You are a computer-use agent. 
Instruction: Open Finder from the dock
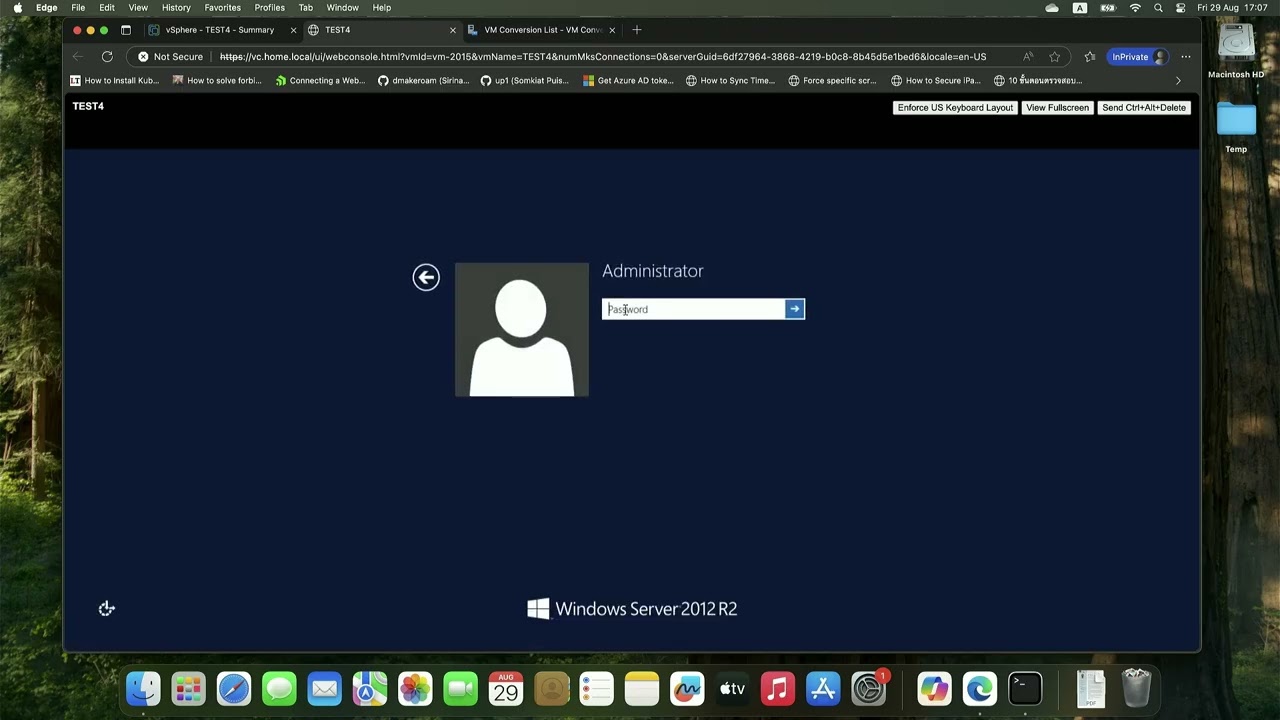click(143, 689)
